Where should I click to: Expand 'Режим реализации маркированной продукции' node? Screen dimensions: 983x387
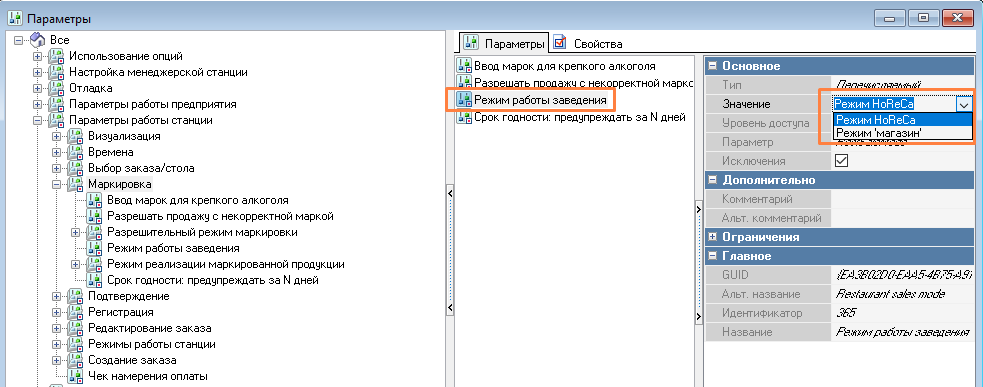coord(76,264)
